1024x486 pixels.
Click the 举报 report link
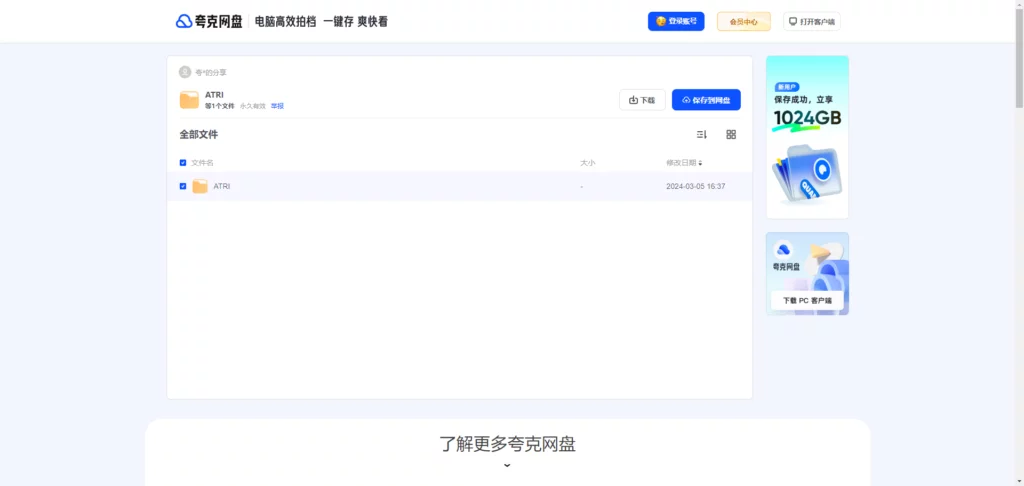pos(278,106)
